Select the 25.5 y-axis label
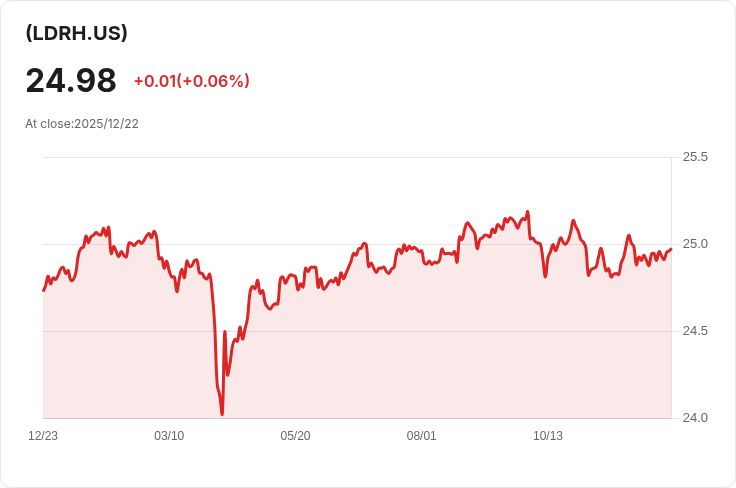The width and height of the screenshot is (736, 488). 695,157
